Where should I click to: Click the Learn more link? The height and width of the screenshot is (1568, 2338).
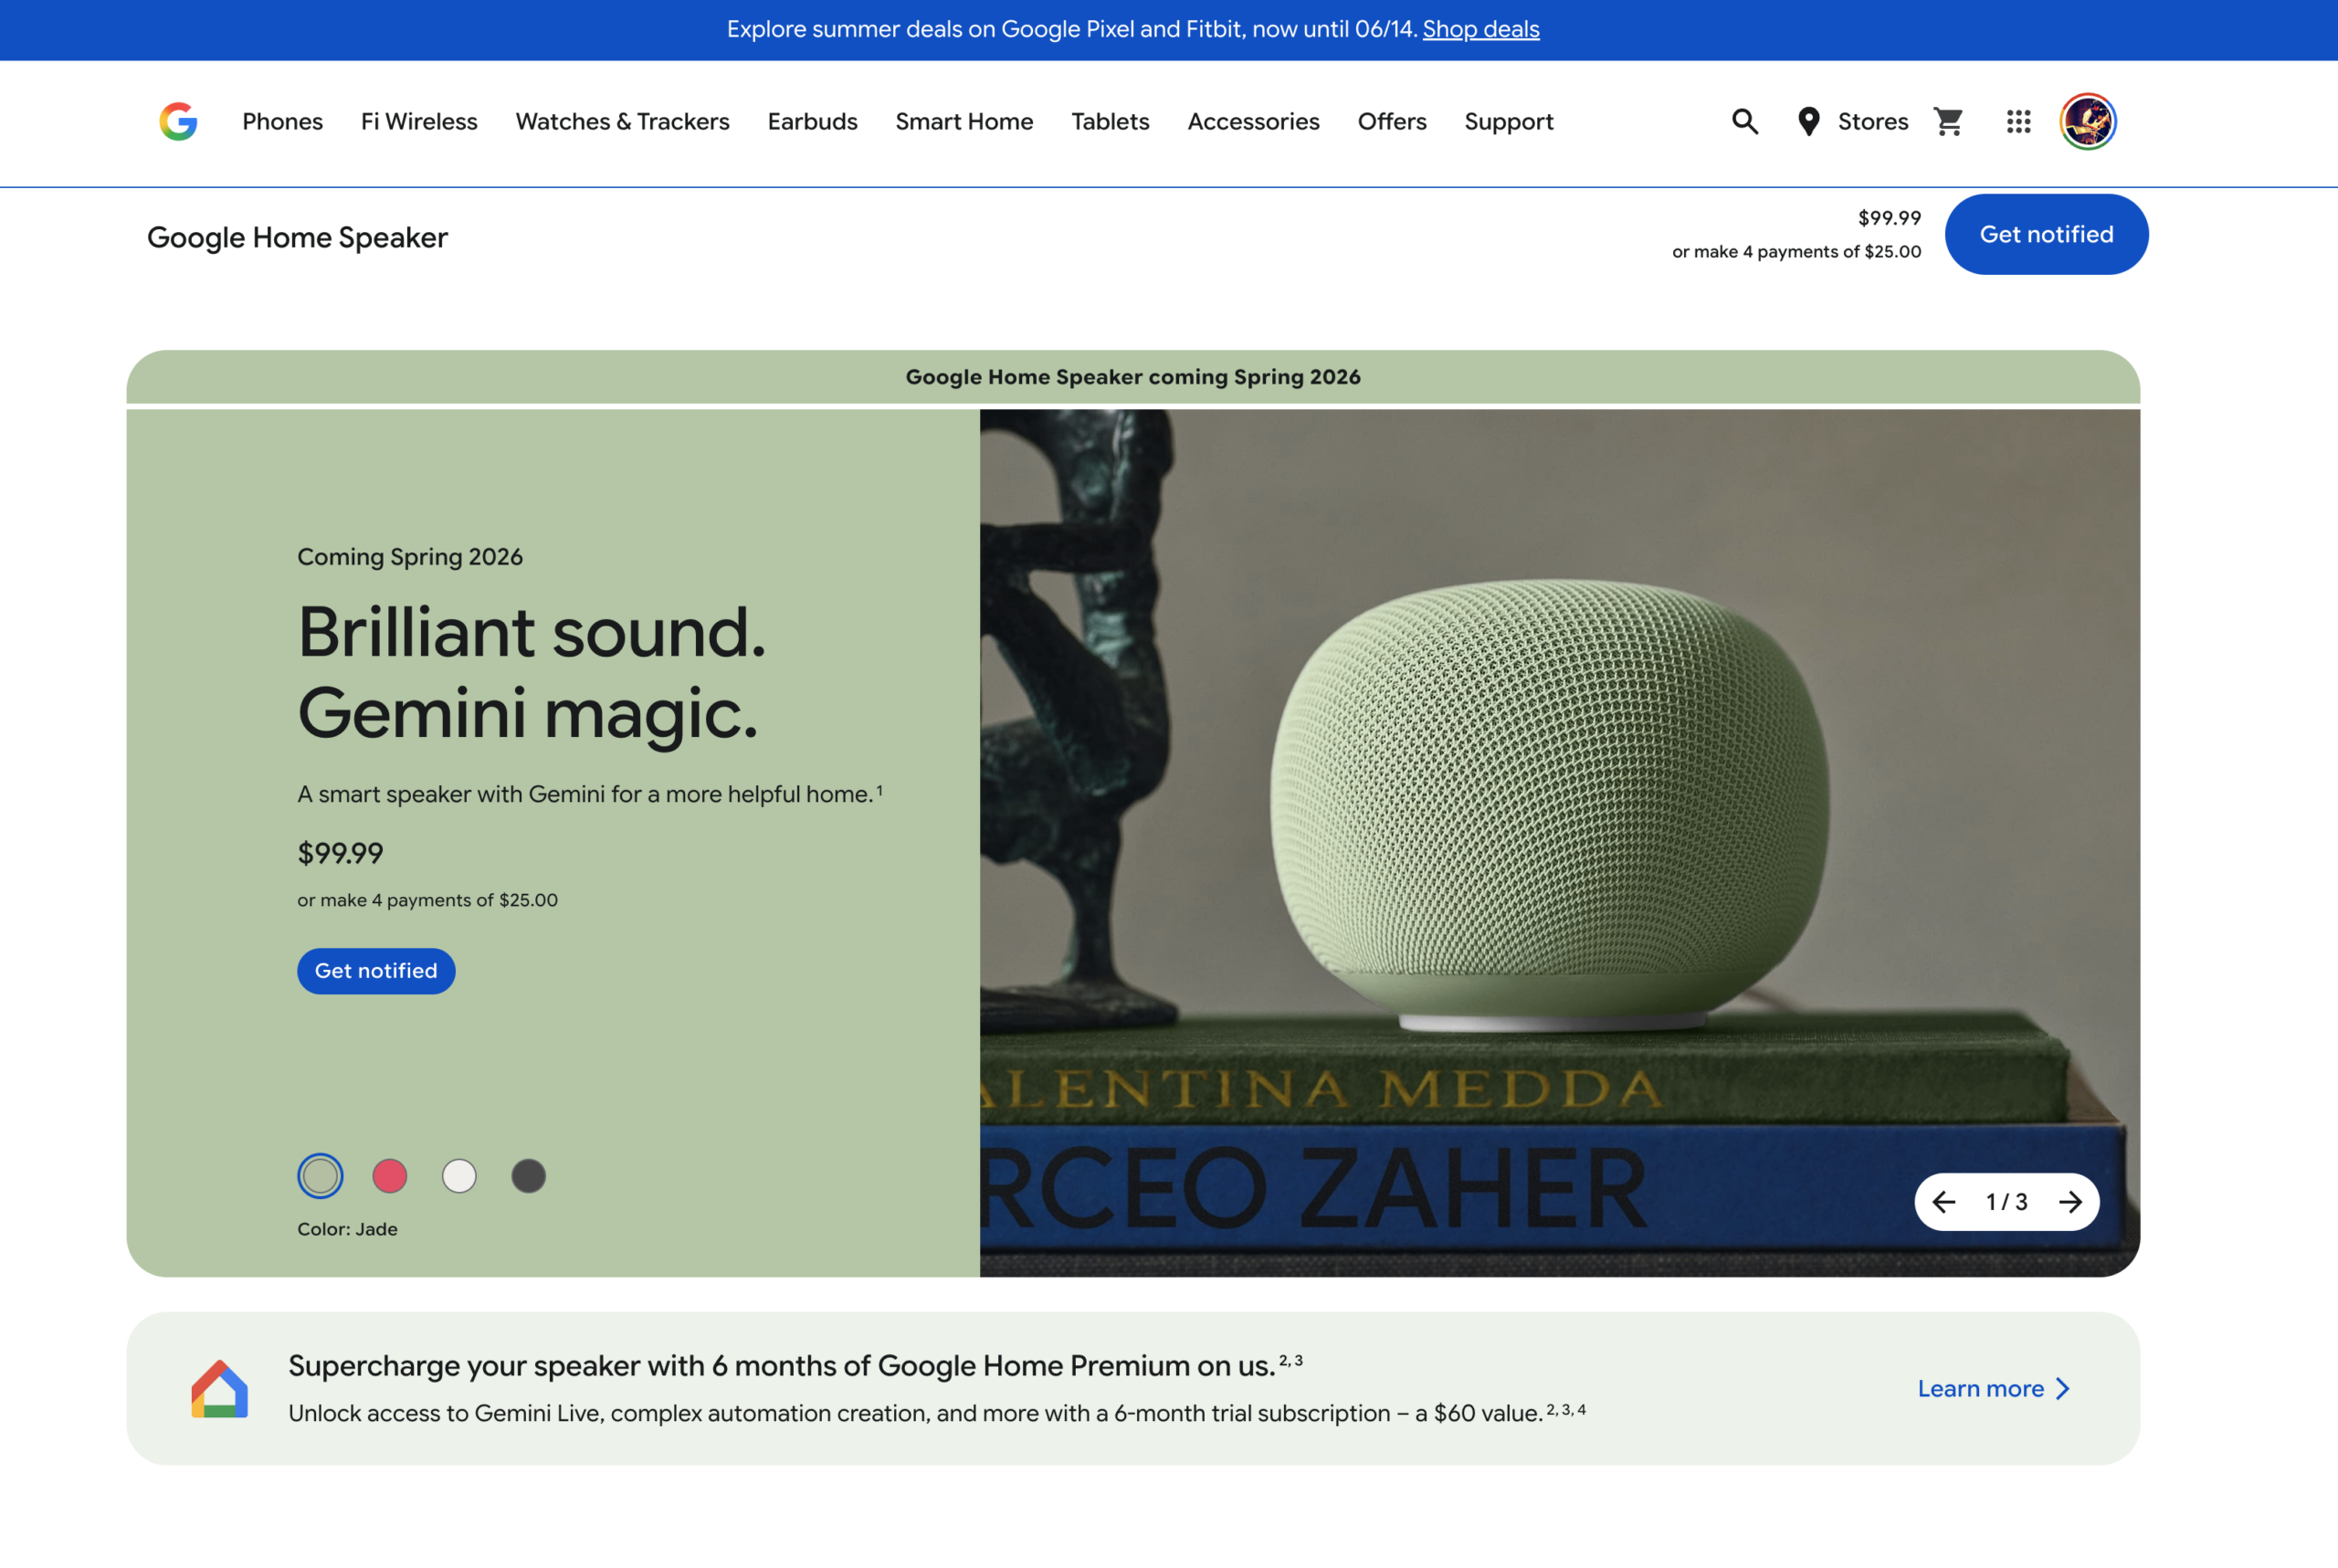[x=1980, y=1388]
